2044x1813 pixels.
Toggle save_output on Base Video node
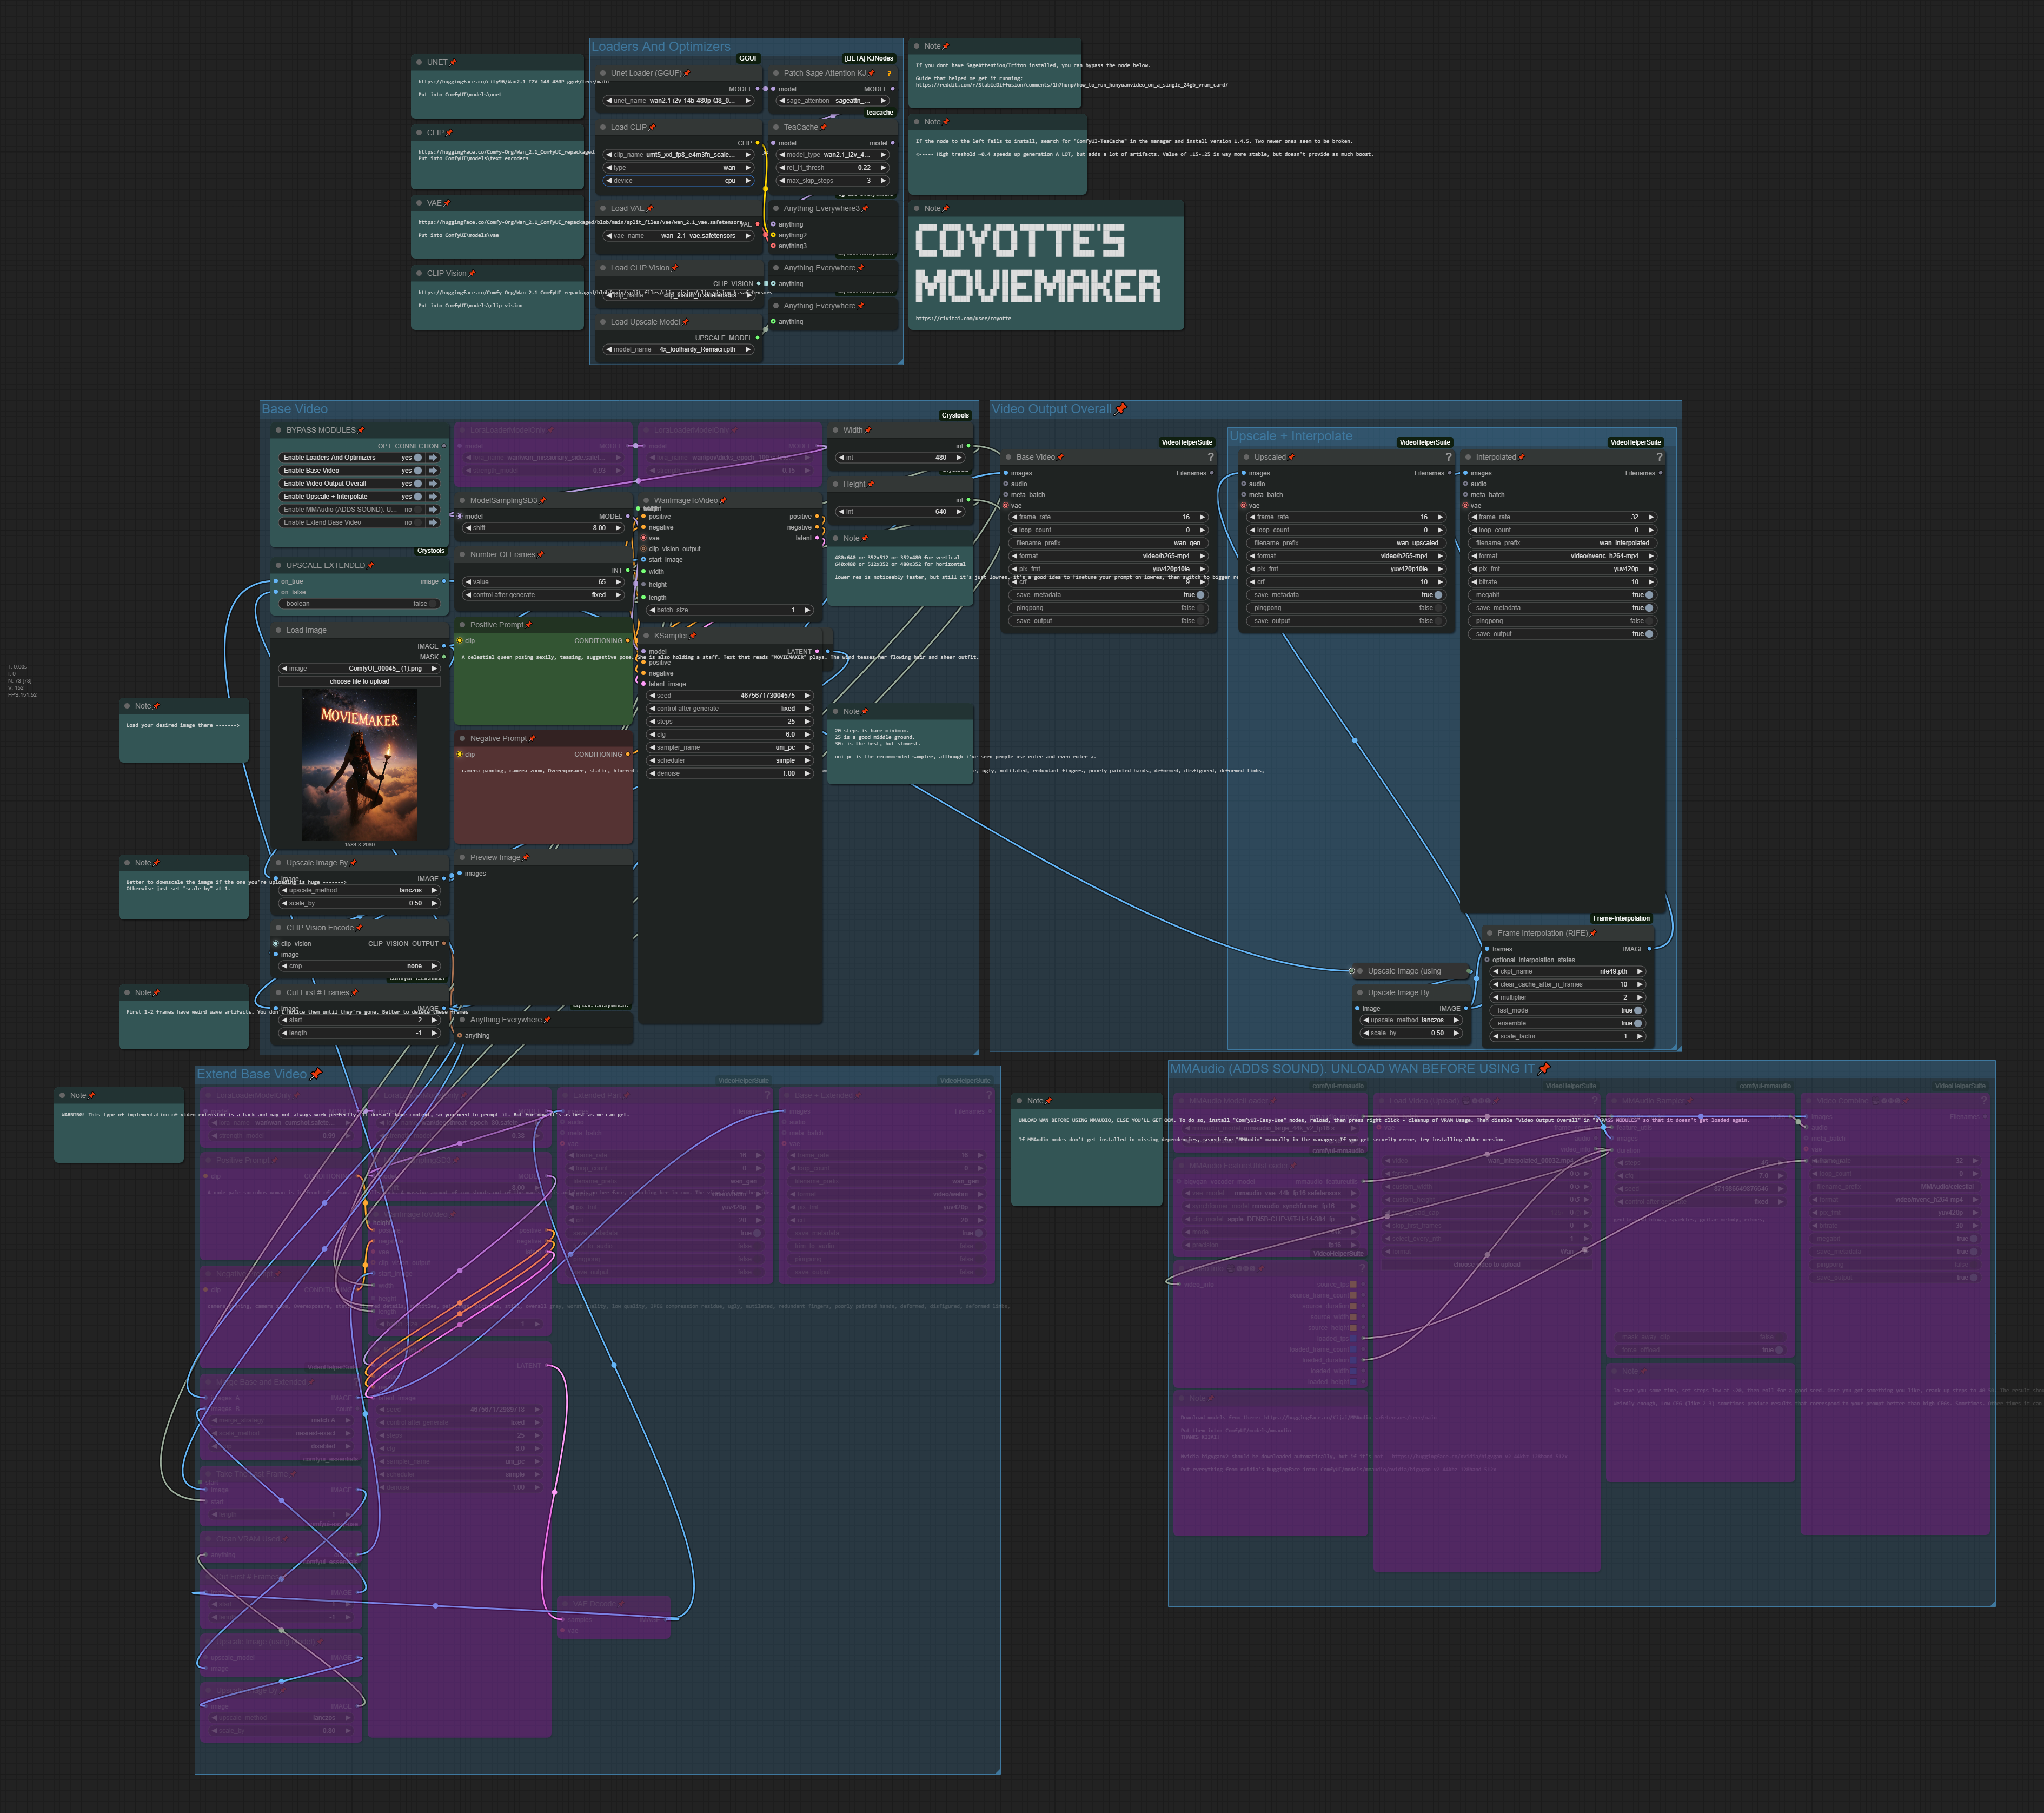1201,621
